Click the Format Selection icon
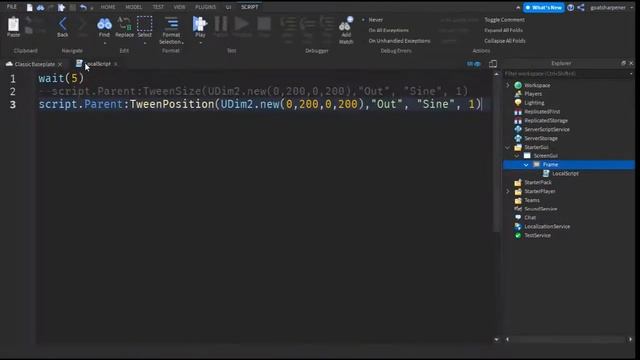 pos(171,24)
